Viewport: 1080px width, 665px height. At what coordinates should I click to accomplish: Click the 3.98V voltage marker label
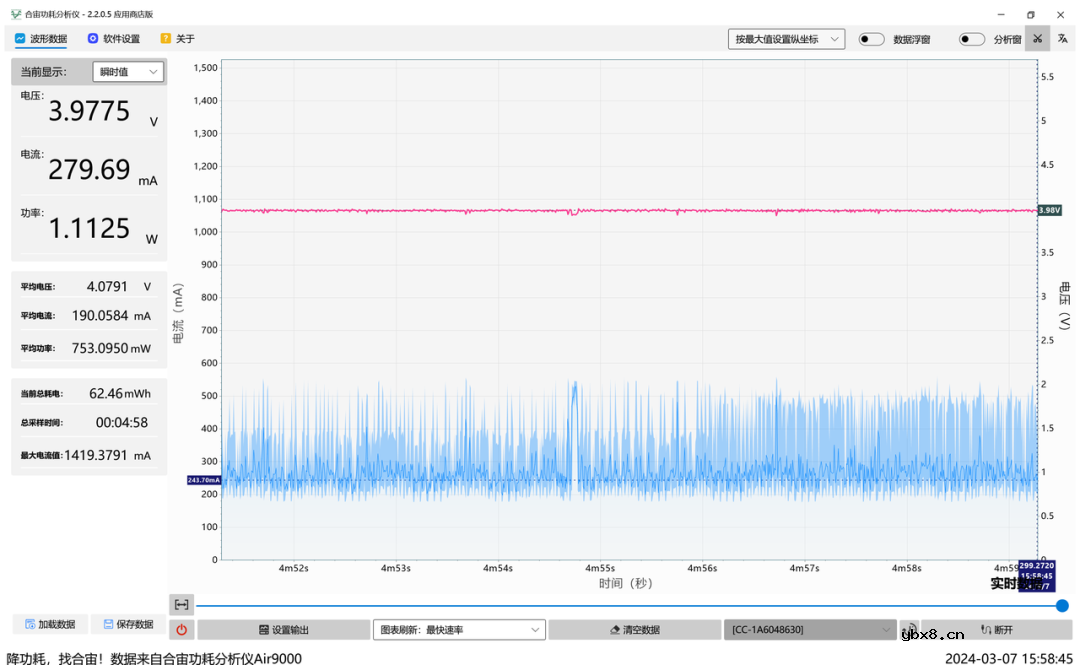coord(1049,210)
